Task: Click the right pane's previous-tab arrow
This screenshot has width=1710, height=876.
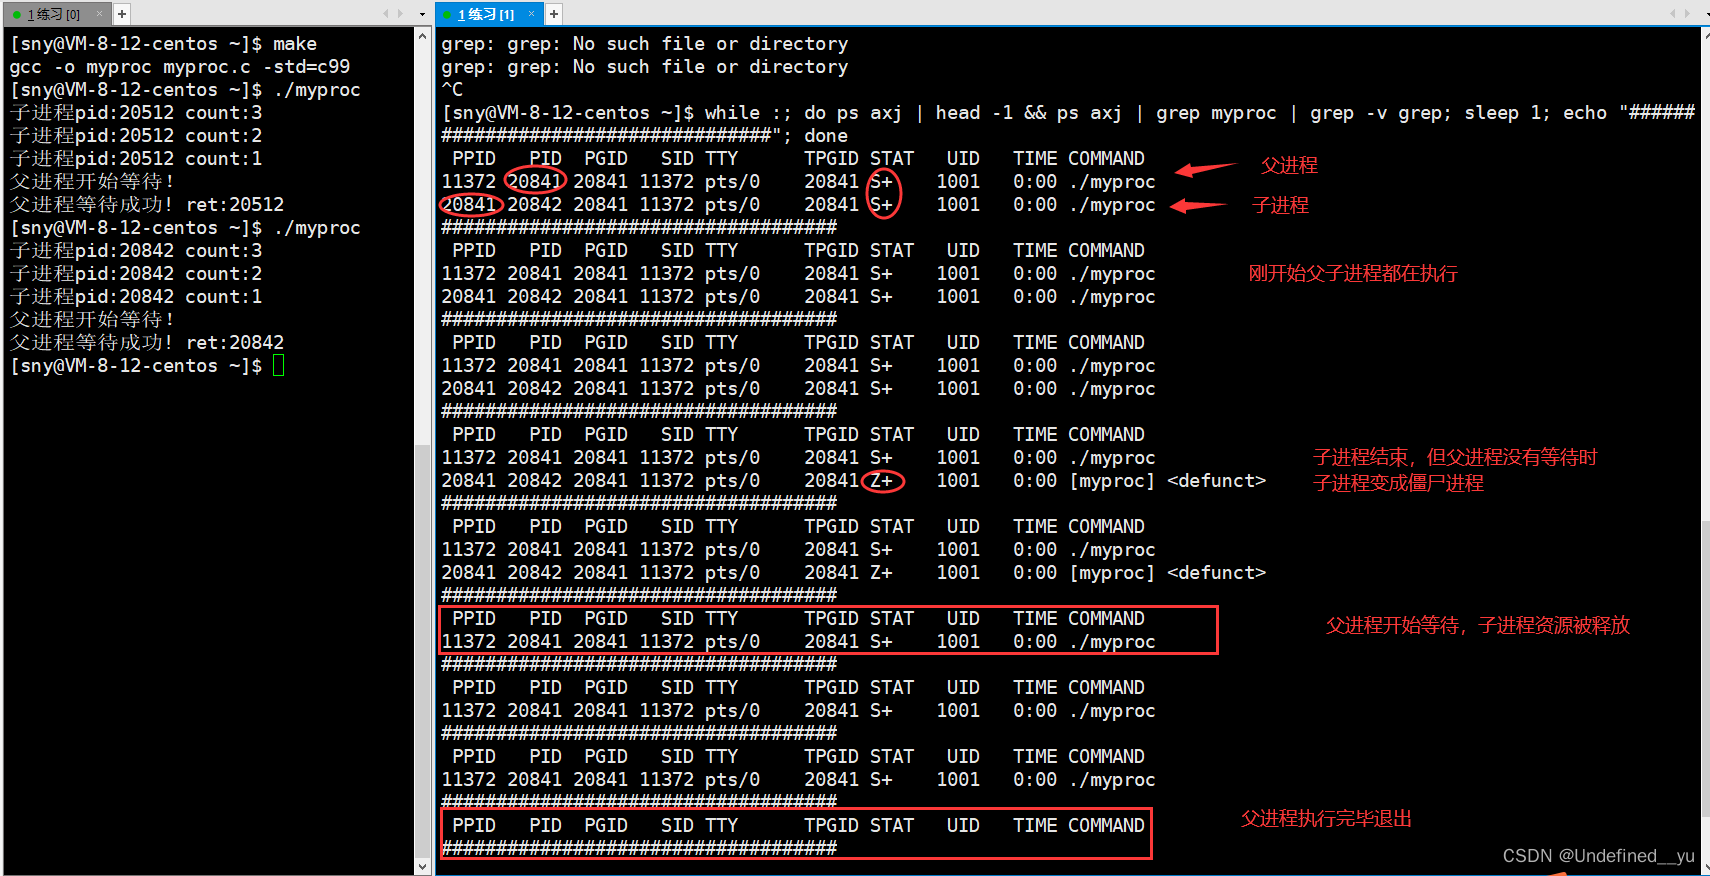Action: point(1673,14)
